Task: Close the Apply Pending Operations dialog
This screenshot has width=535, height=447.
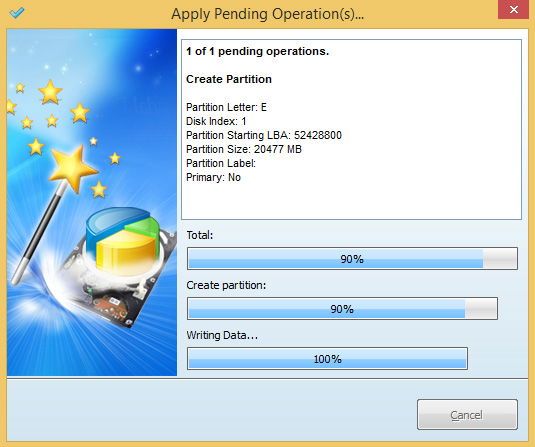Action: 513,10
